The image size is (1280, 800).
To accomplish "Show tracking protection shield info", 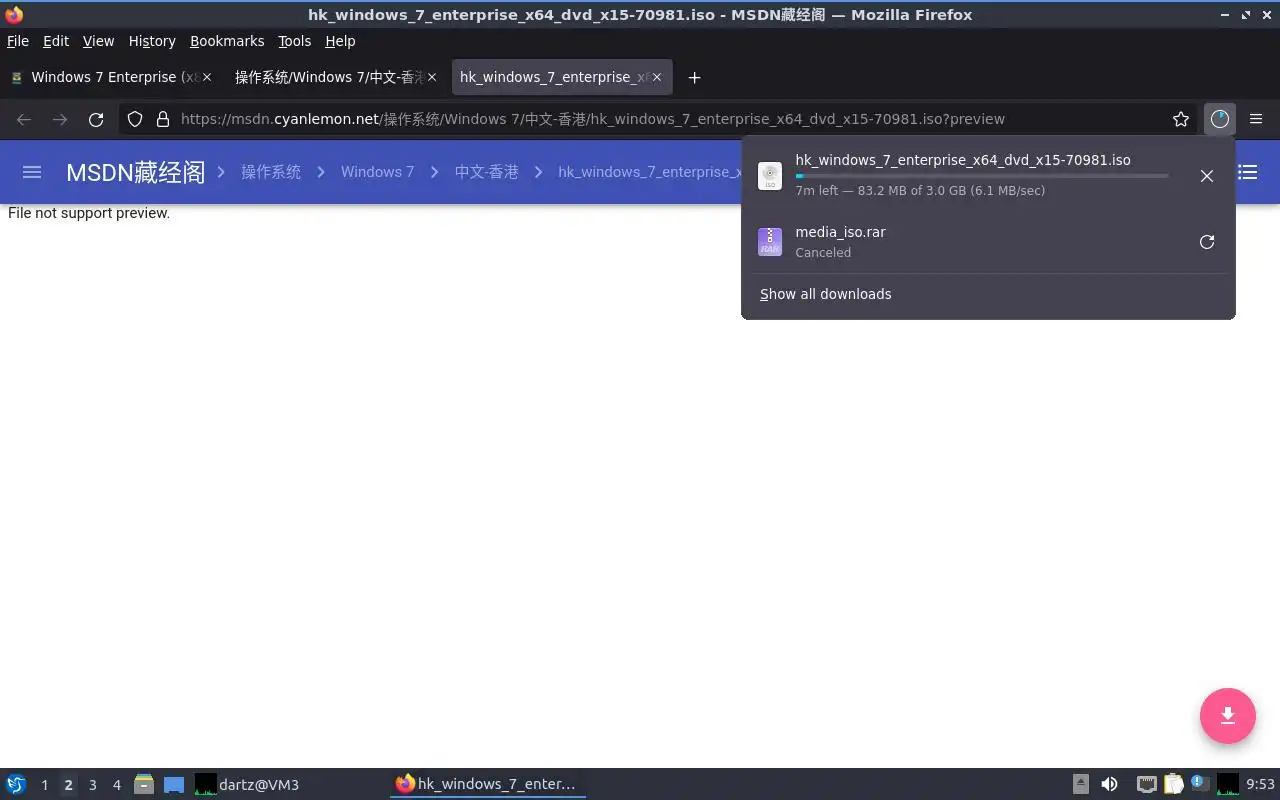I will pyautogui.click(x=135, y=119).
